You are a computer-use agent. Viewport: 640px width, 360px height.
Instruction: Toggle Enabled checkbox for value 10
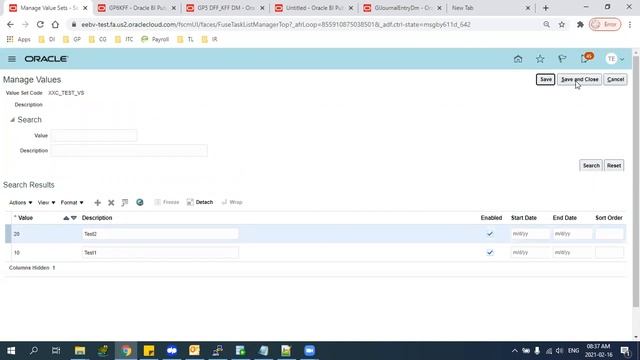pos(490,253)
